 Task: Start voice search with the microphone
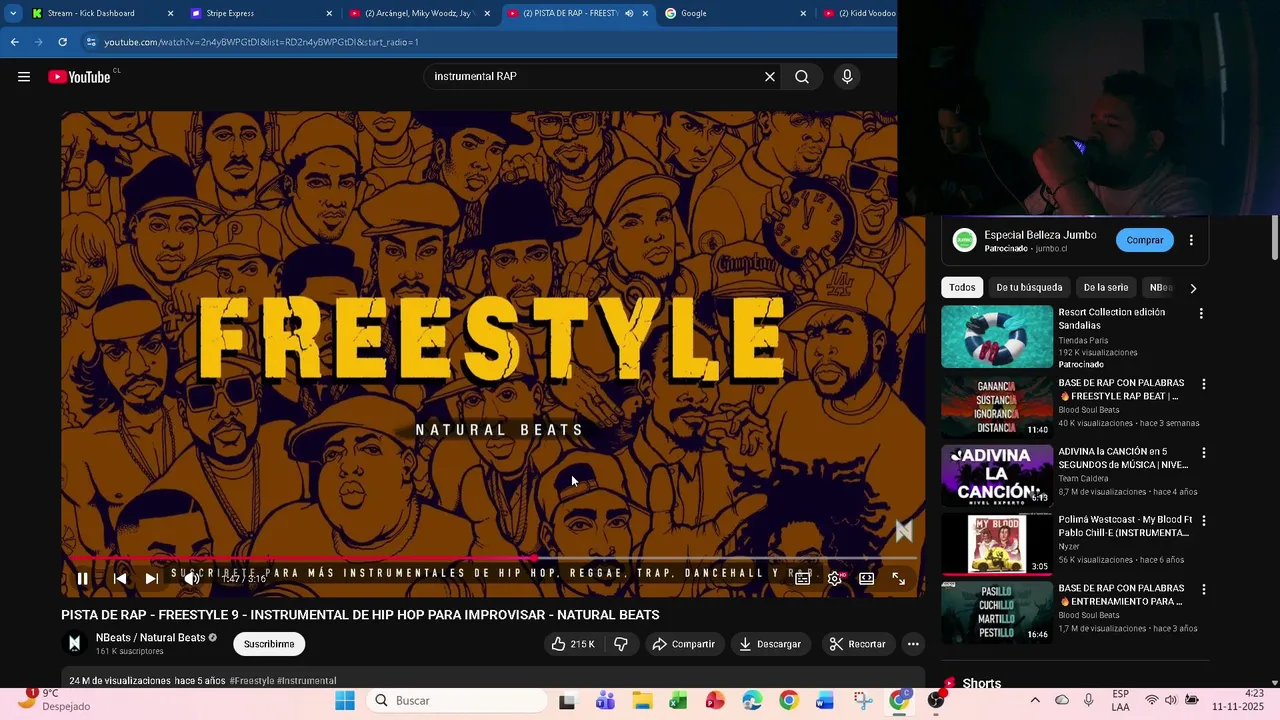[x=847, y=77]
